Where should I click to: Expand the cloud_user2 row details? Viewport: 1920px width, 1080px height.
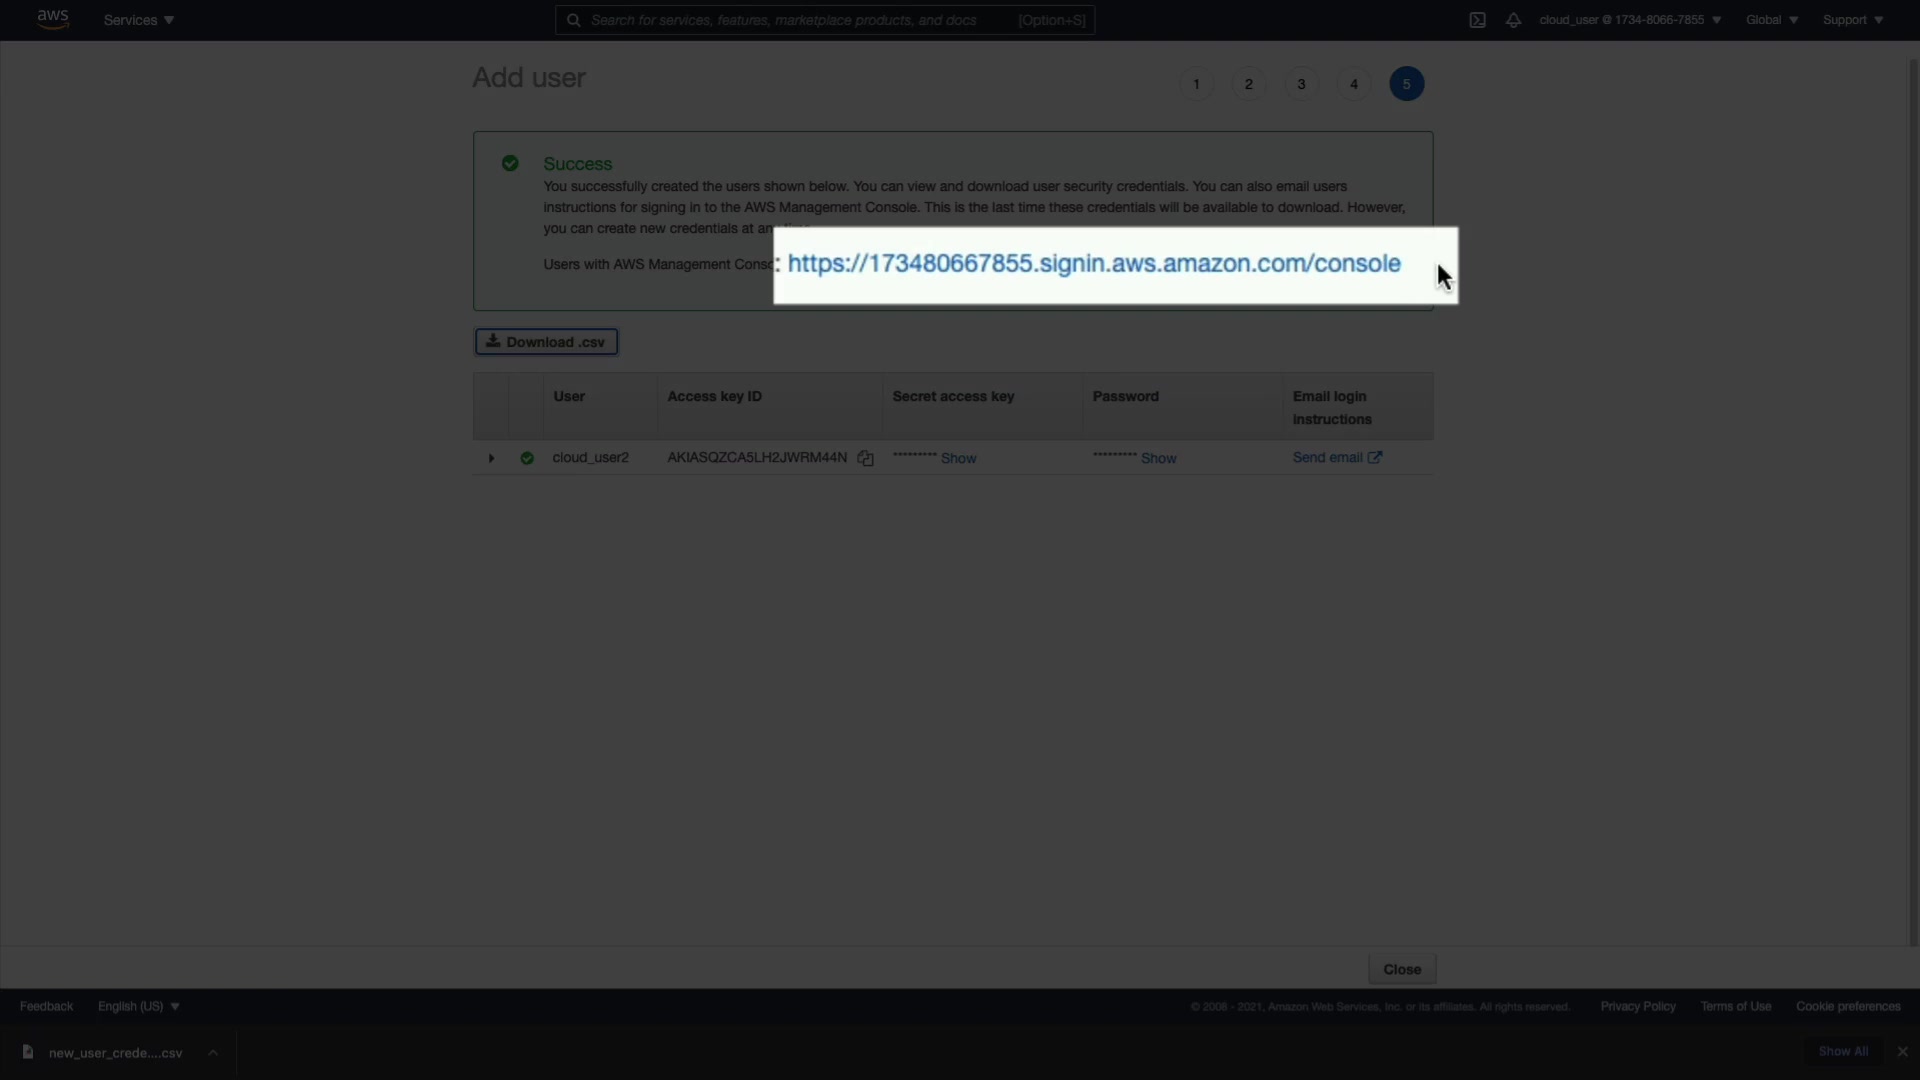[x=491, y=458]
